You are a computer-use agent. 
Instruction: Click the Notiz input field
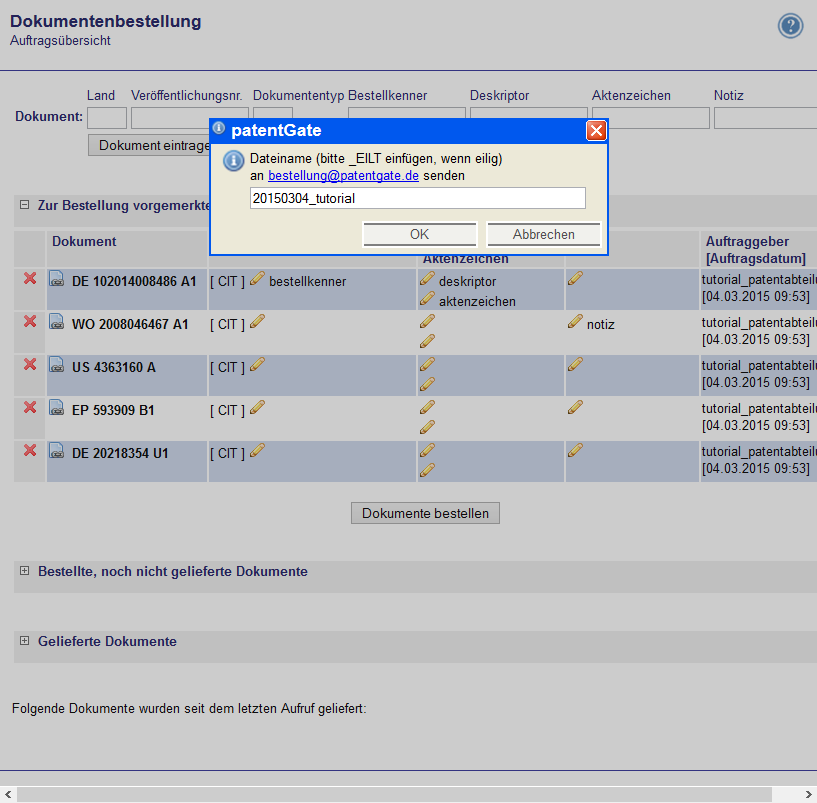coord(765,118)
